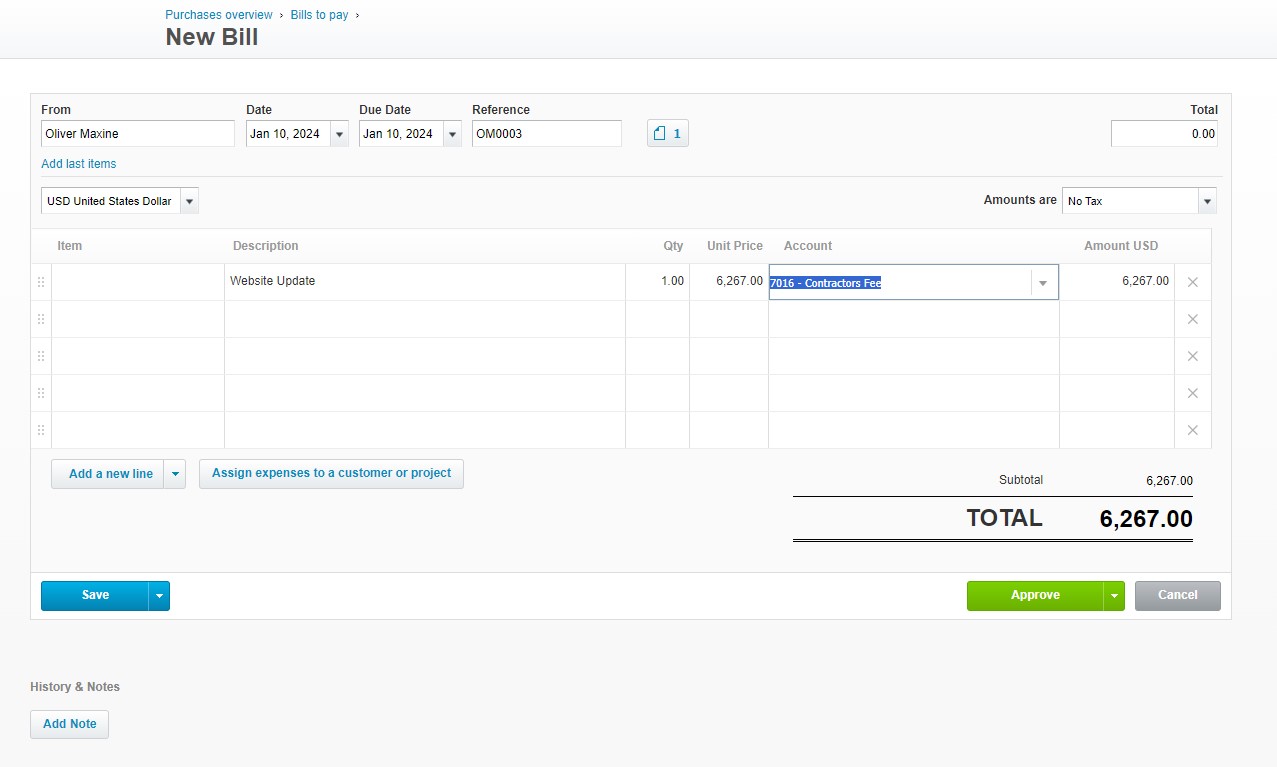Viewport: 1277px width, 767px height.
Task: Expand the Account dropdown for 7016 Contractors Fee
Action: (1043, 283)
